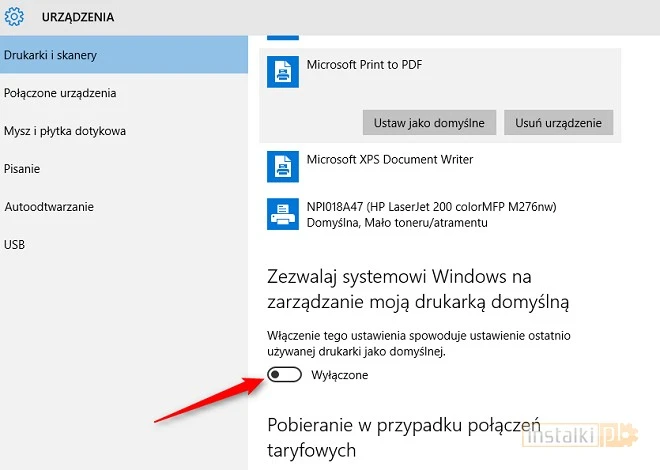Switch to Autoodtwarzanie settings

pos(49,207)
